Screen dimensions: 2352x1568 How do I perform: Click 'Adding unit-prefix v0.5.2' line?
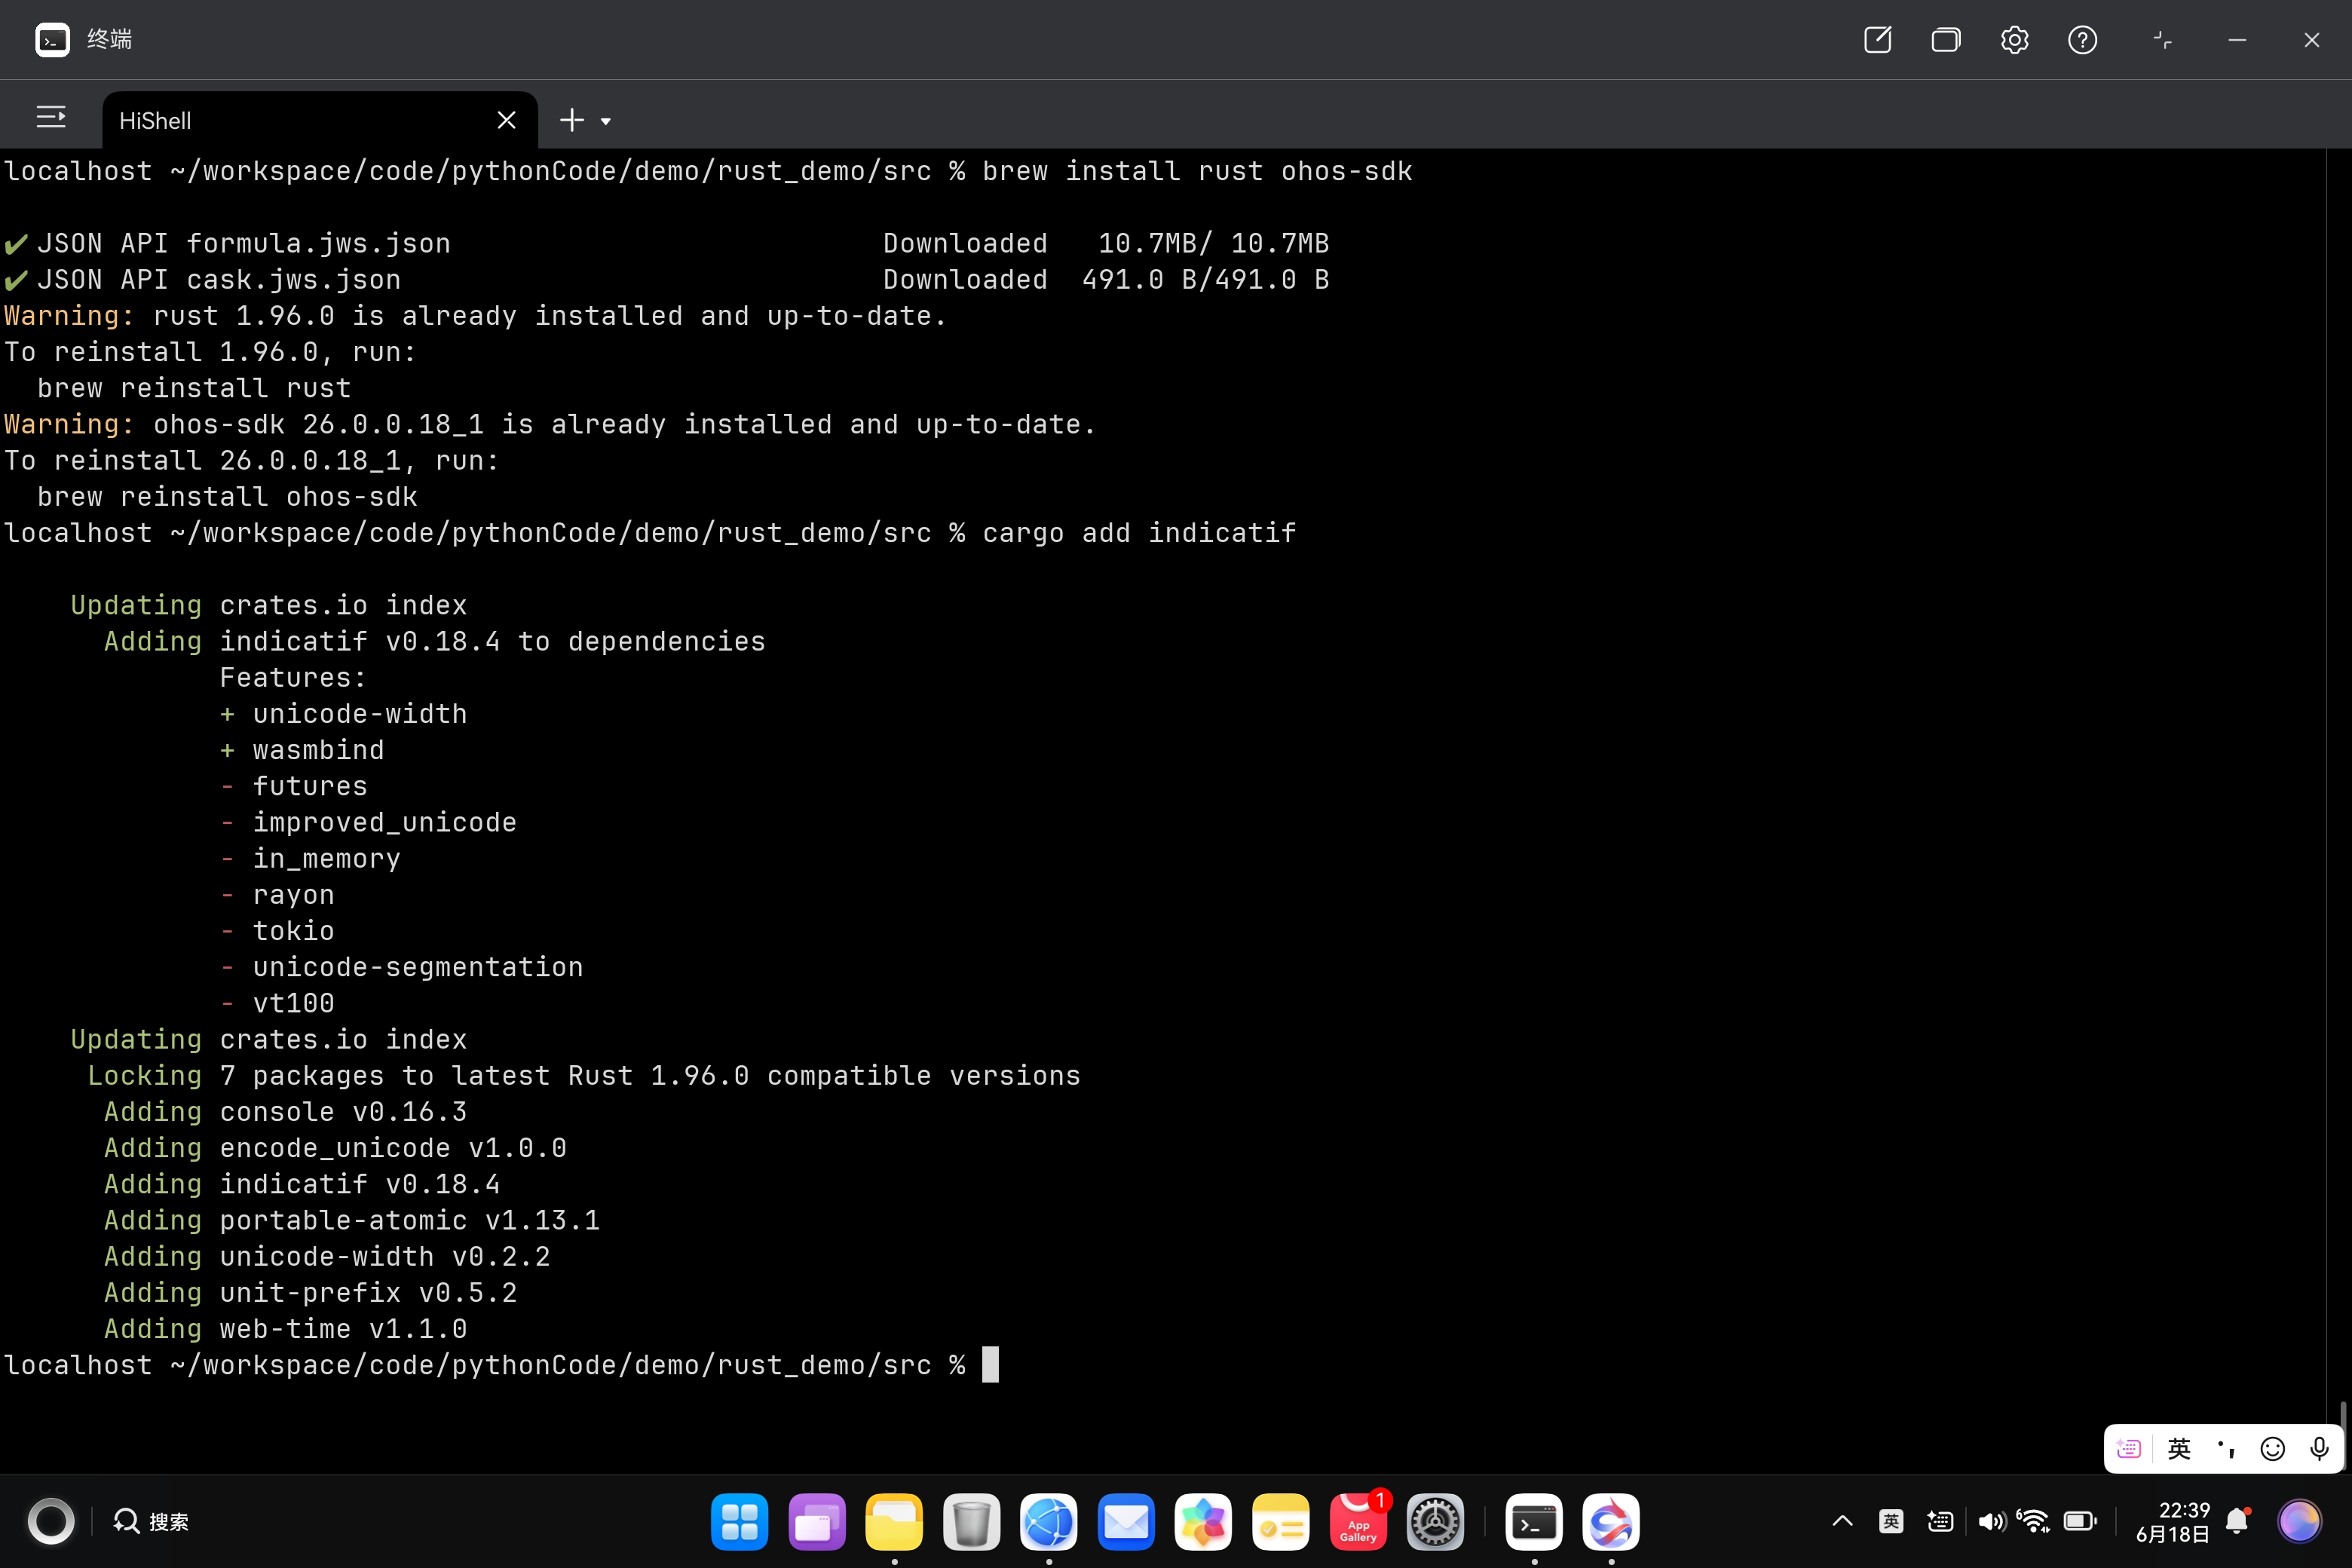pos(310,1292)
